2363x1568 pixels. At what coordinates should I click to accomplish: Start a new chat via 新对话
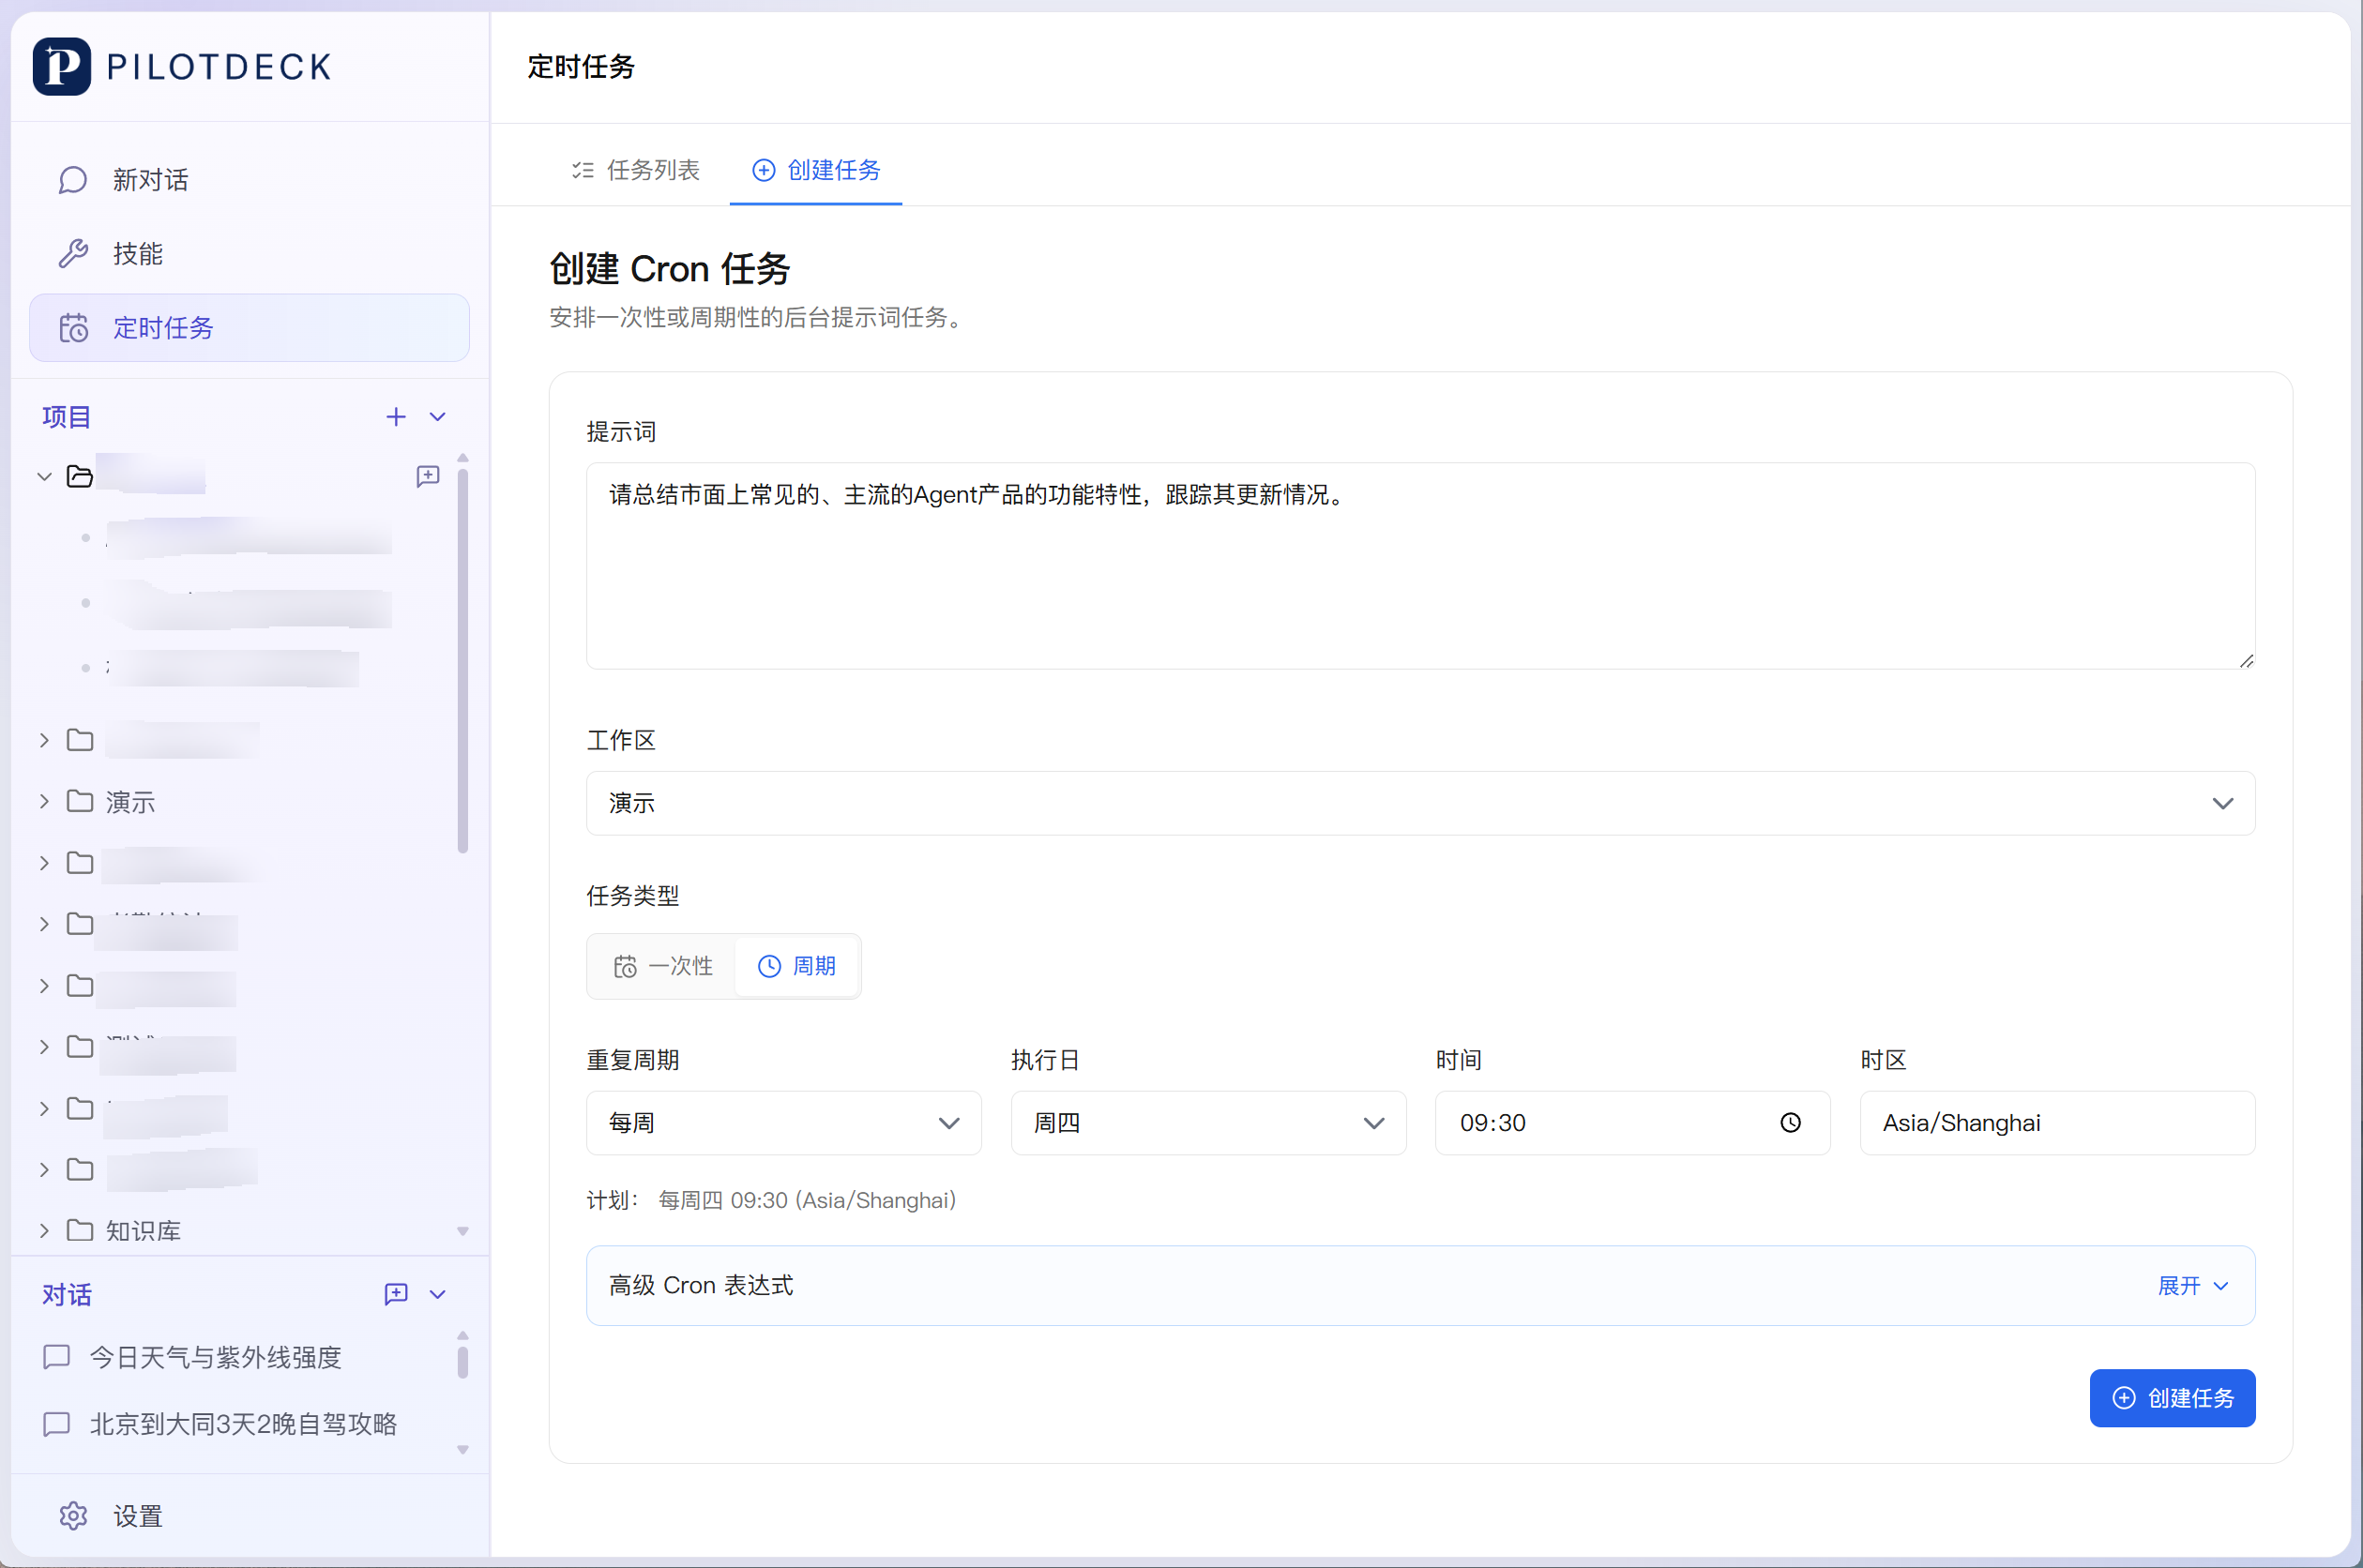pyautogui.click(x=249, y=180)
